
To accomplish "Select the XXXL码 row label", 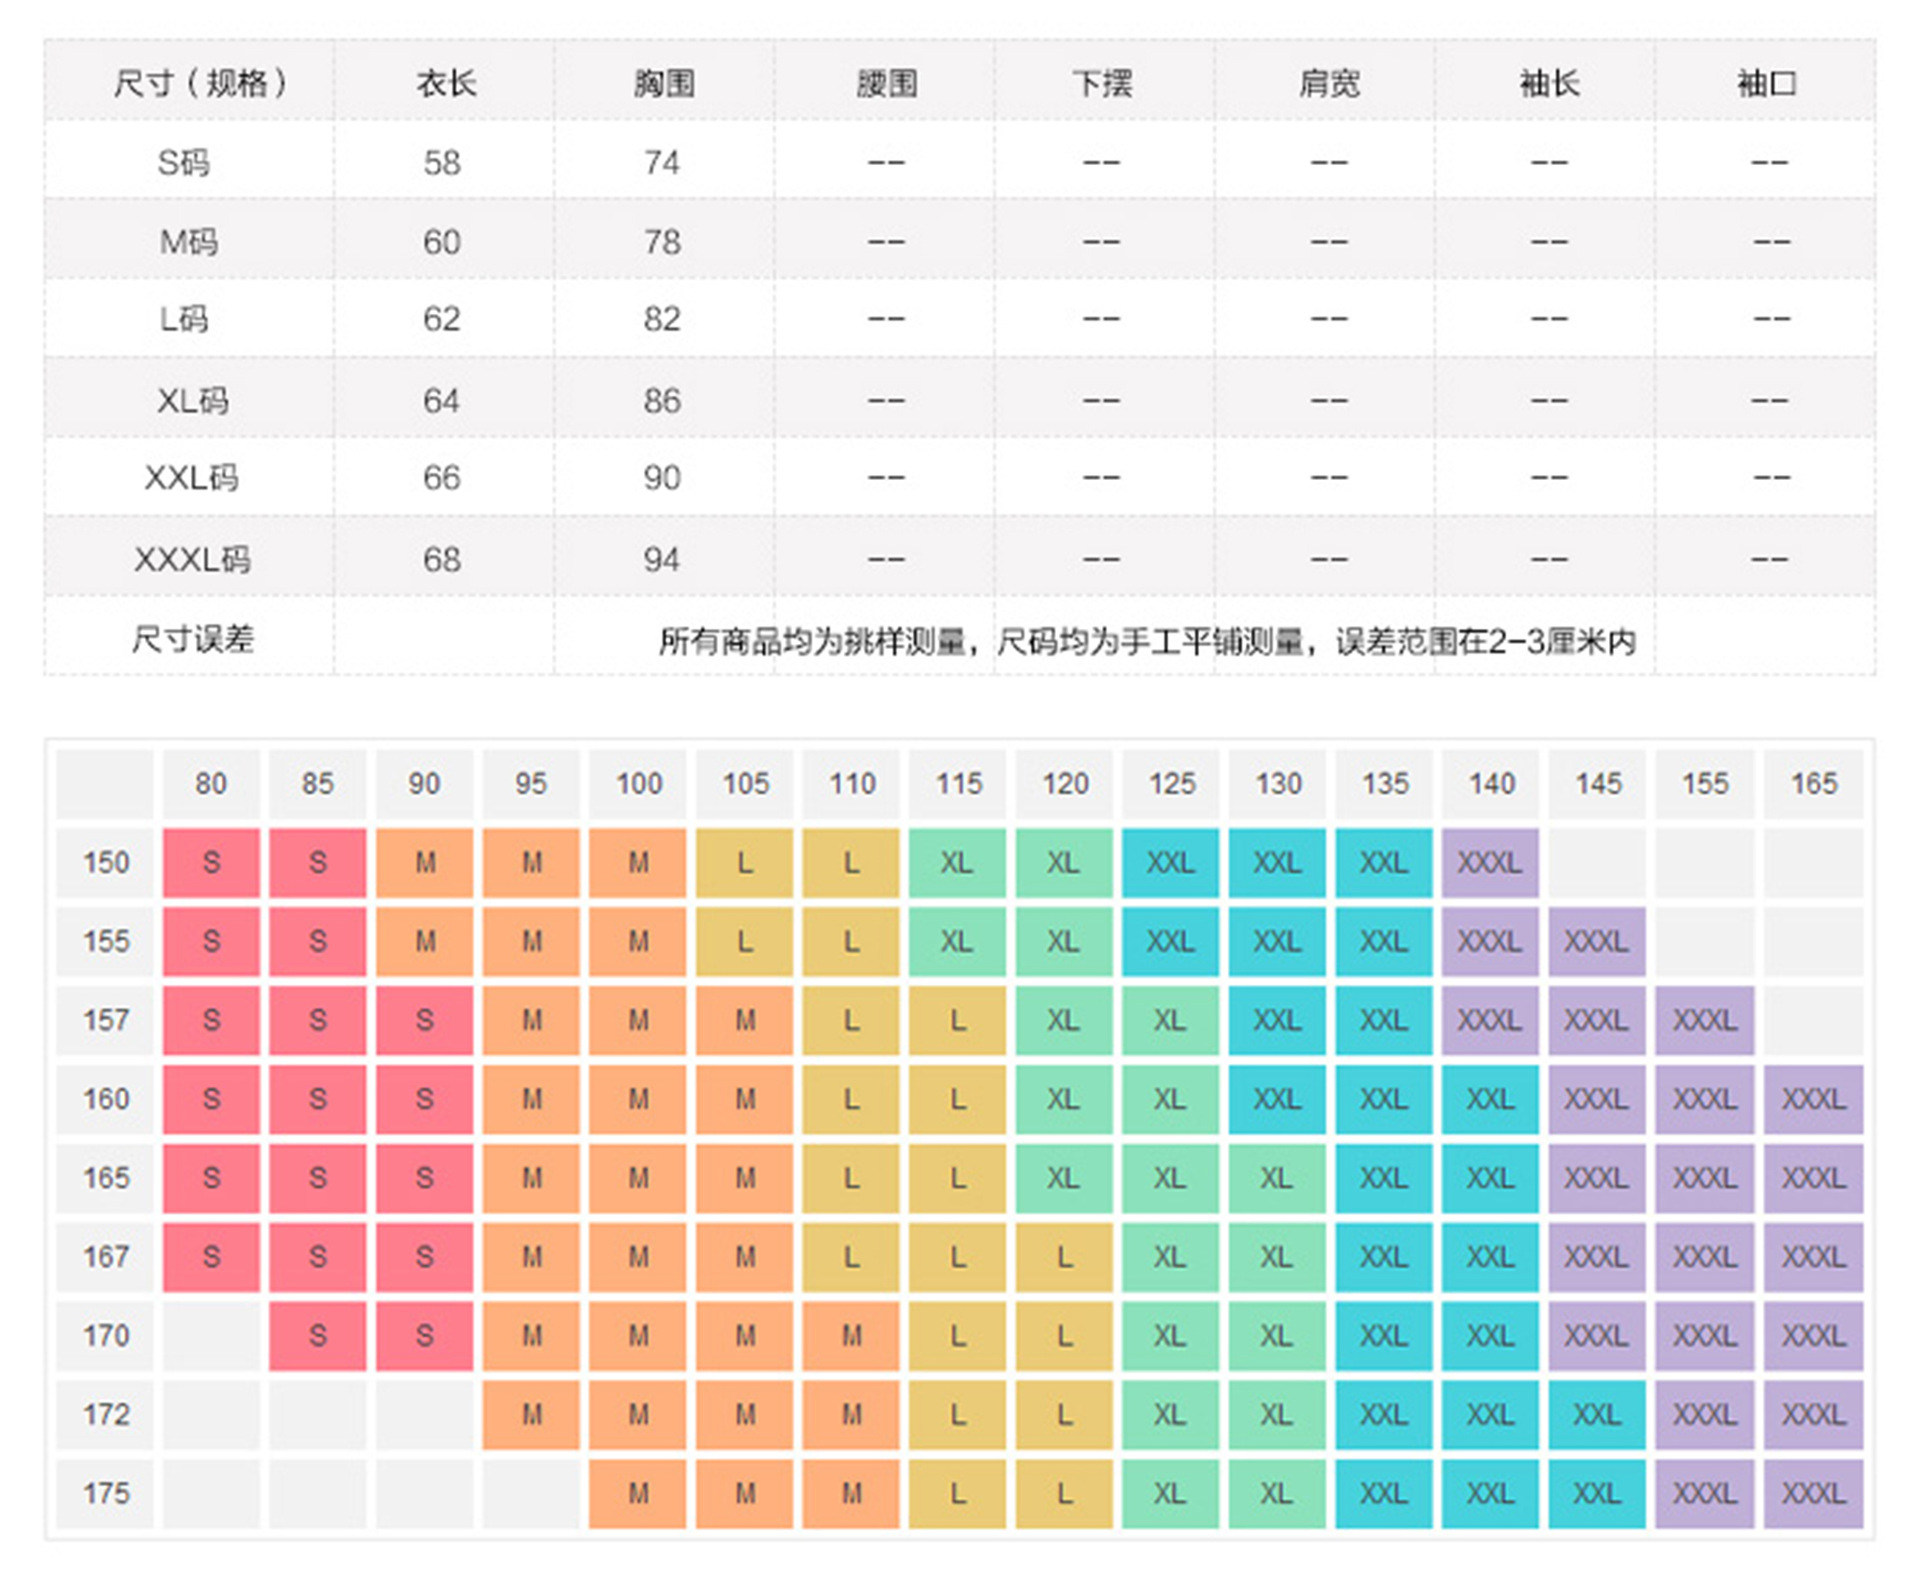I will [x=191, y=559].
